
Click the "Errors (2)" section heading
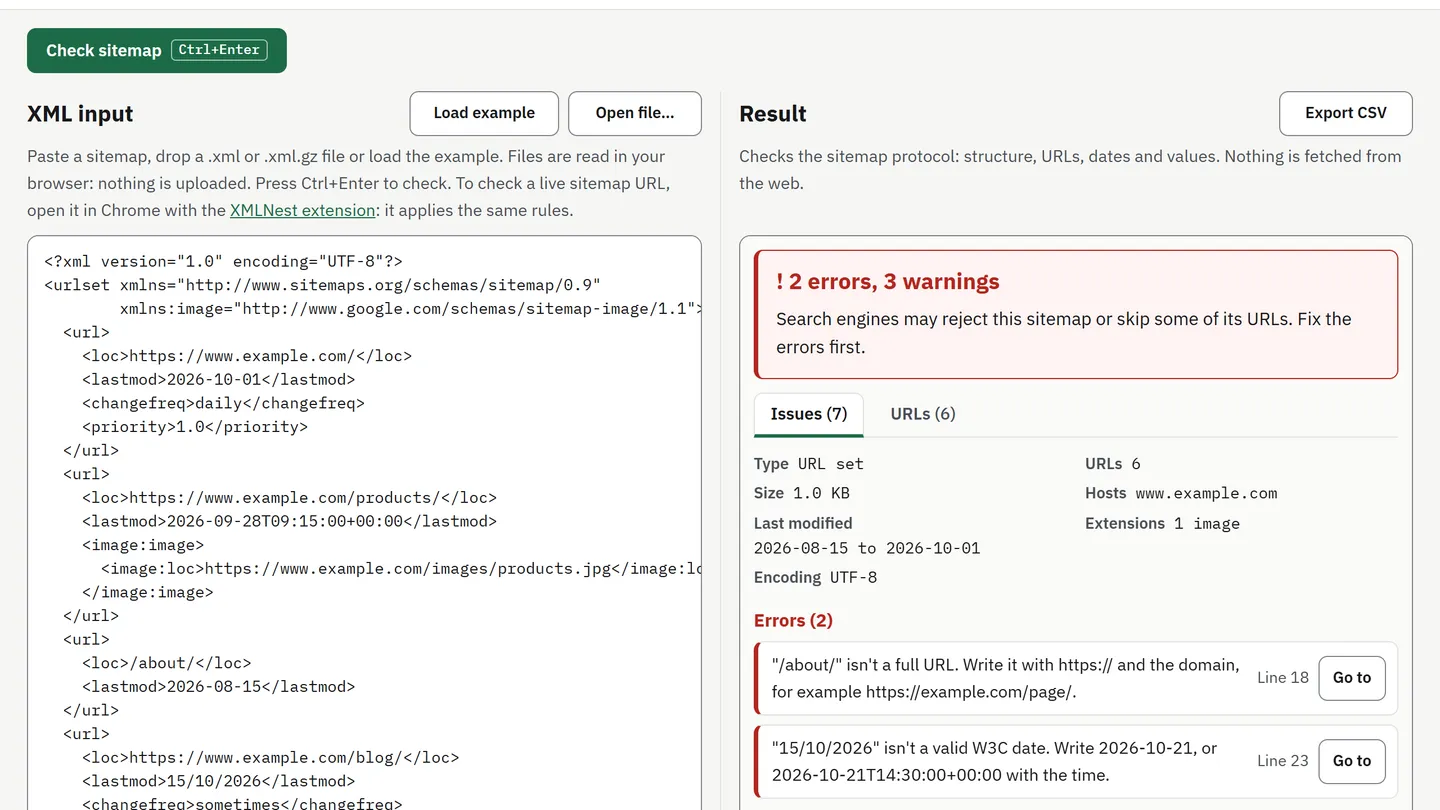point(793,621)
